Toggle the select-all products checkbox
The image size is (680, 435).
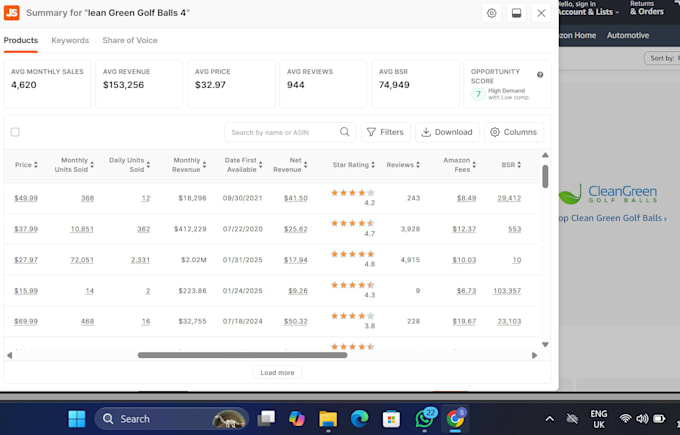tap(15, 132)
